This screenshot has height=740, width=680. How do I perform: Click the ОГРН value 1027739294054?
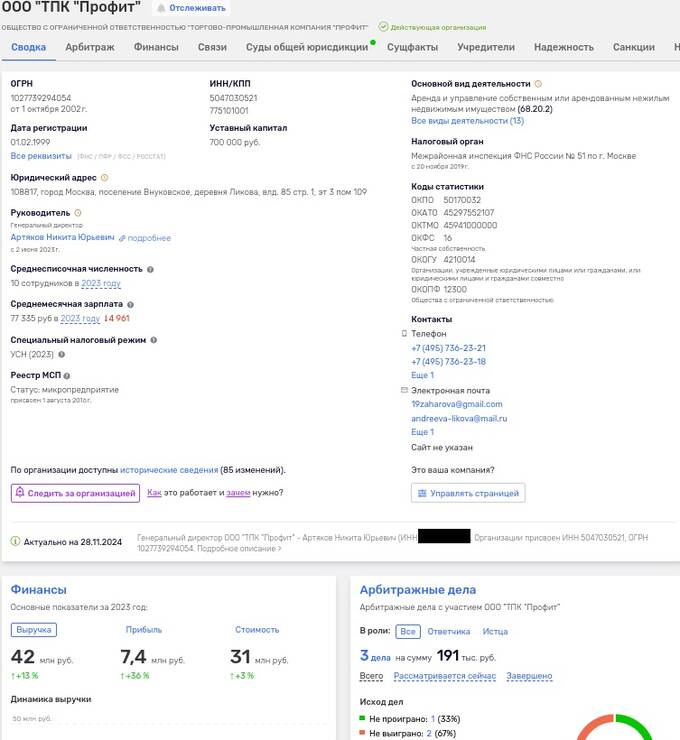click(41, 98)
